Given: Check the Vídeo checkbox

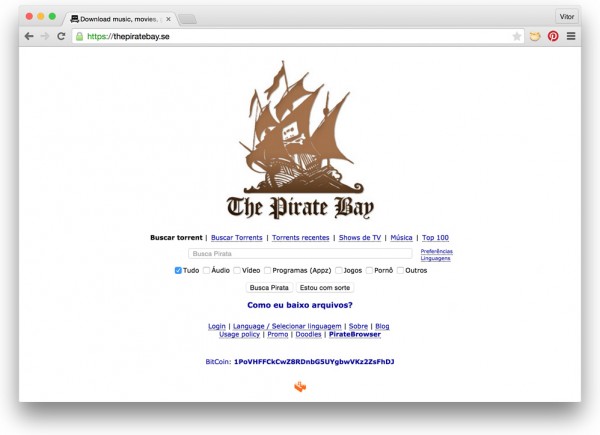Looking at the screenshot, I should [237, 270].
